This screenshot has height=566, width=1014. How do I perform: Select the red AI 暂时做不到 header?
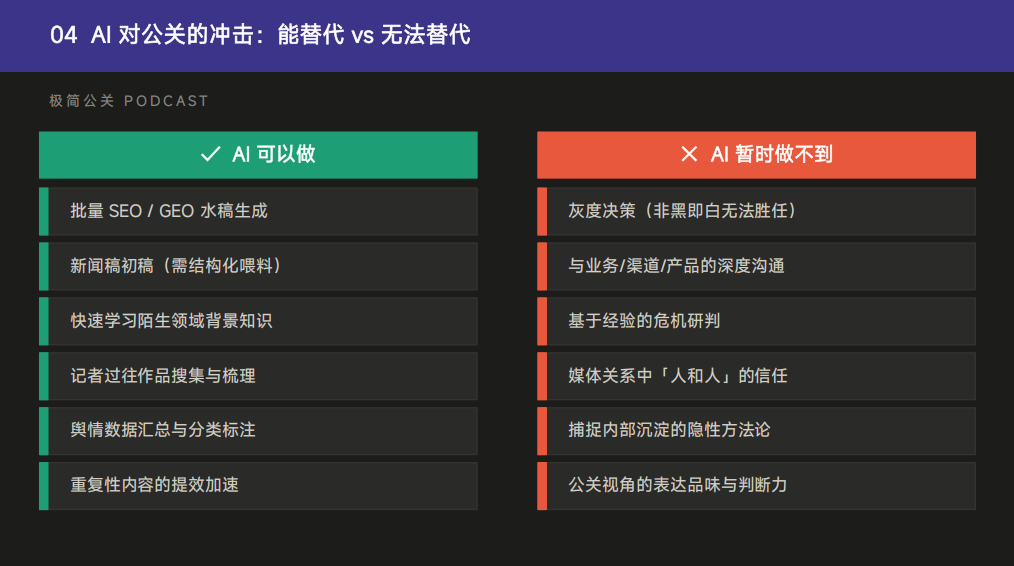pyautogui.click(x=756, y=155)
